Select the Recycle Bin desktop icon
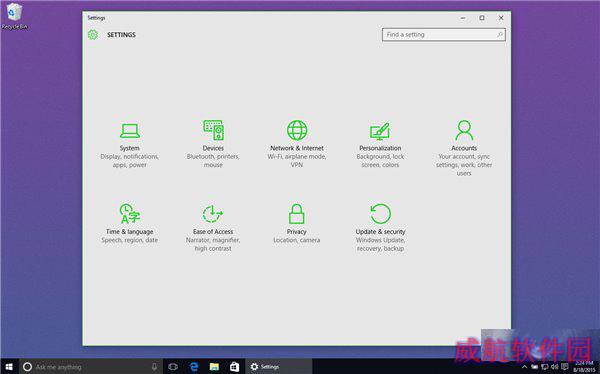The height and width of the screenshot is (374, 600). point(14,16)
